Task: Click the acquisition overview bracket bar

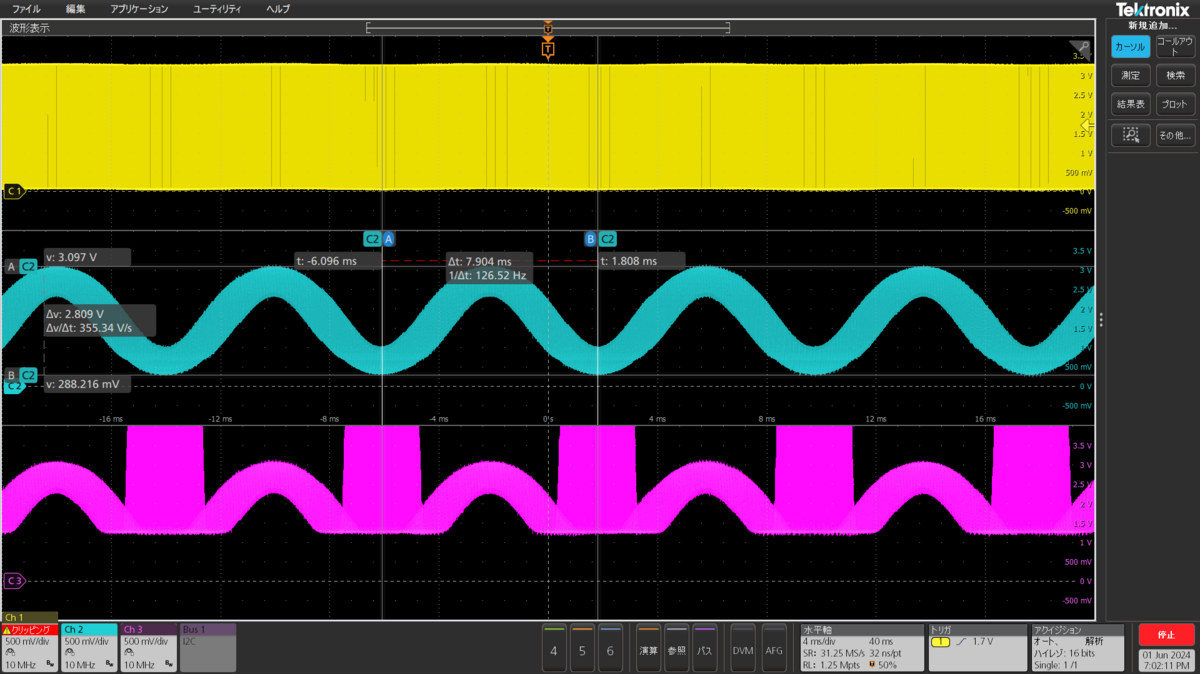Action: [x=547, y=27]
